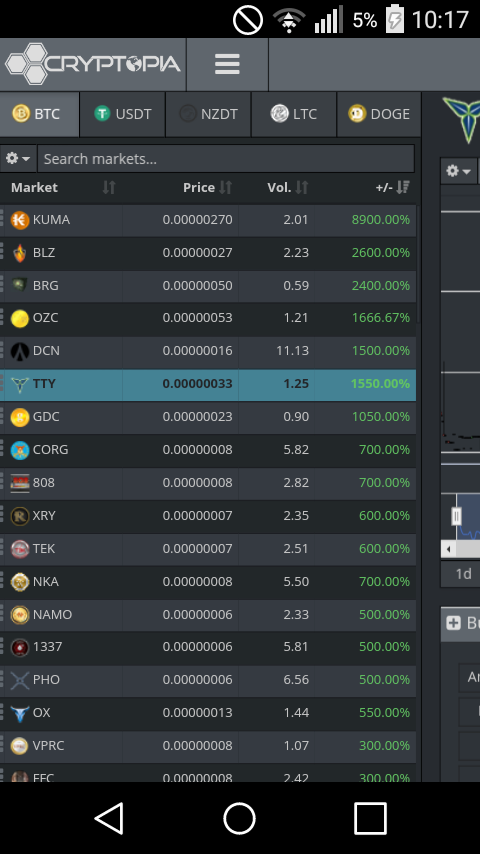
Task: Click KUMA price 0.00000270
Action: (x=197, y=219)
